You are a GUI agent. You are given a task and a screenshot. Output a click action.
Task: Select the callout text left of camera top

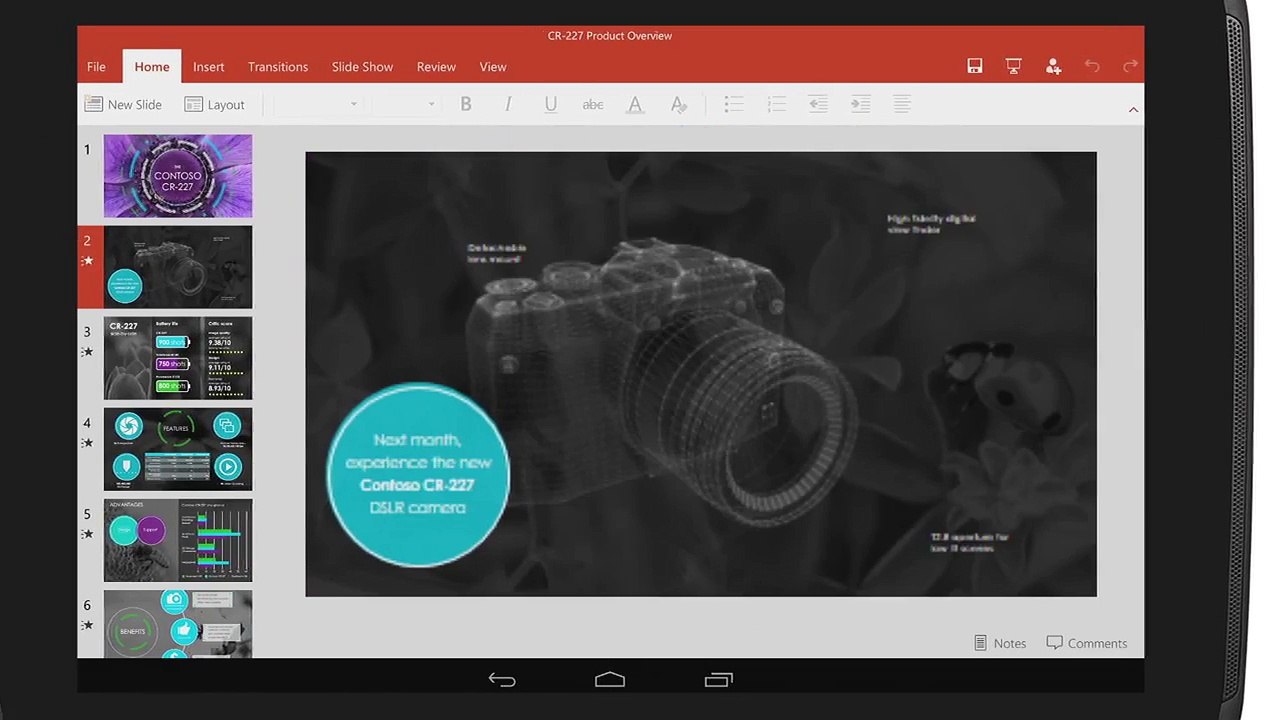click(496, 253)
